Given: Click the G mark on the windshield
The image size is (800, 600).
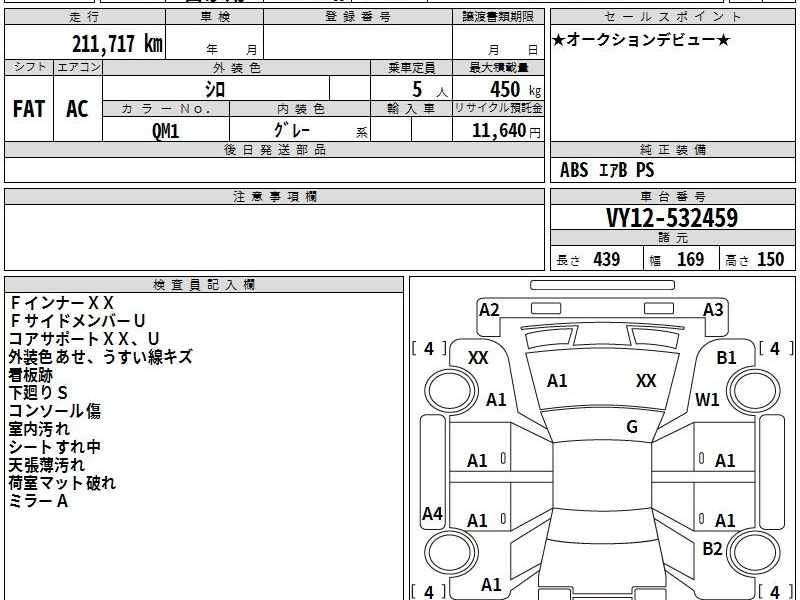Looking at the screenshot, I should [x=632, y=427].
